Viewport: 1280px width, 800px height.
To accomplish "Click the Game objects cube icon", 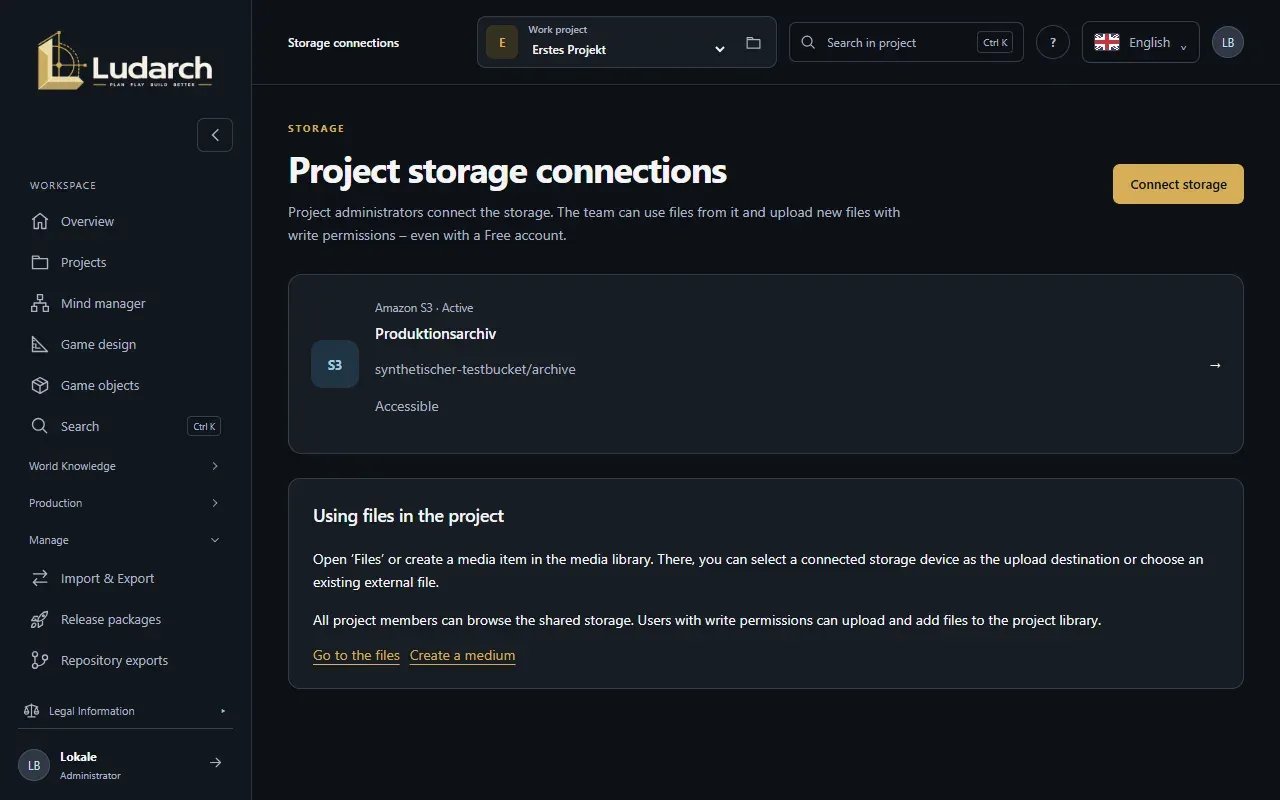I will pyautogui.click(x=40, y=385).
